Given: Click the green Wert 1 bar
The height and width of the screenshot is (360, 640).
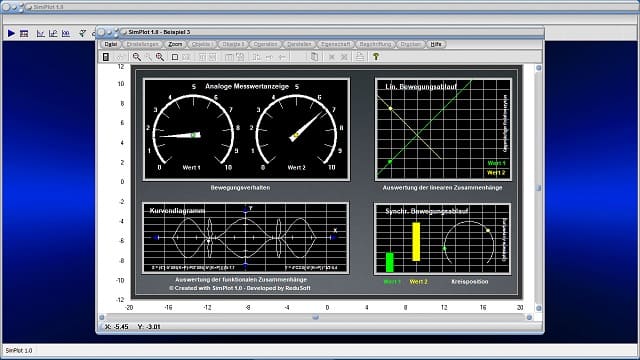Looking at the screenshot, I should click(x=390, y=262).
